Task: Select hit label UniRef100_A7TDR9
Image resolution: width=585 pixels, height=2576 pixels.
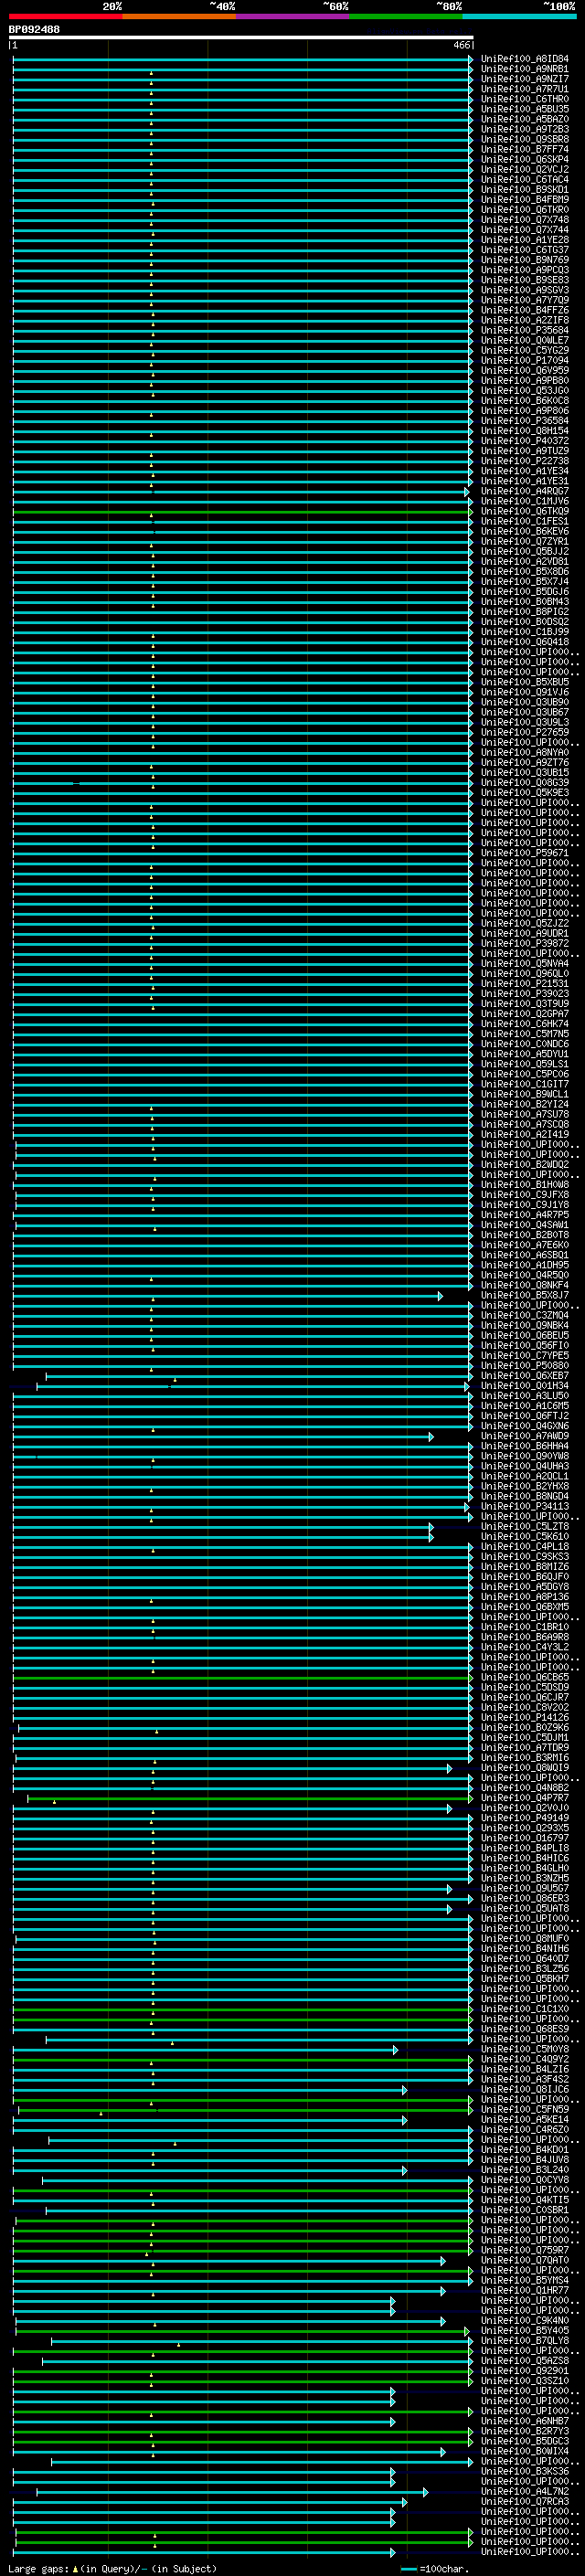Action: coord(525,1748)
